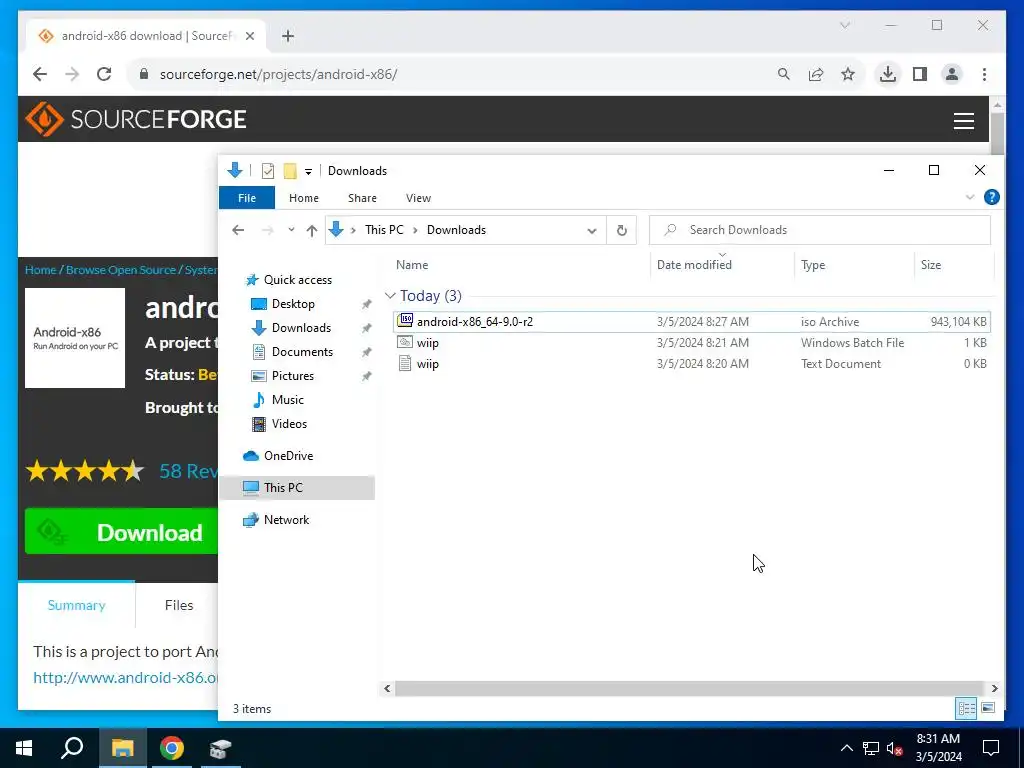
Task: Switch to SourceForge Files tab
Action: [x=179, y=605]
